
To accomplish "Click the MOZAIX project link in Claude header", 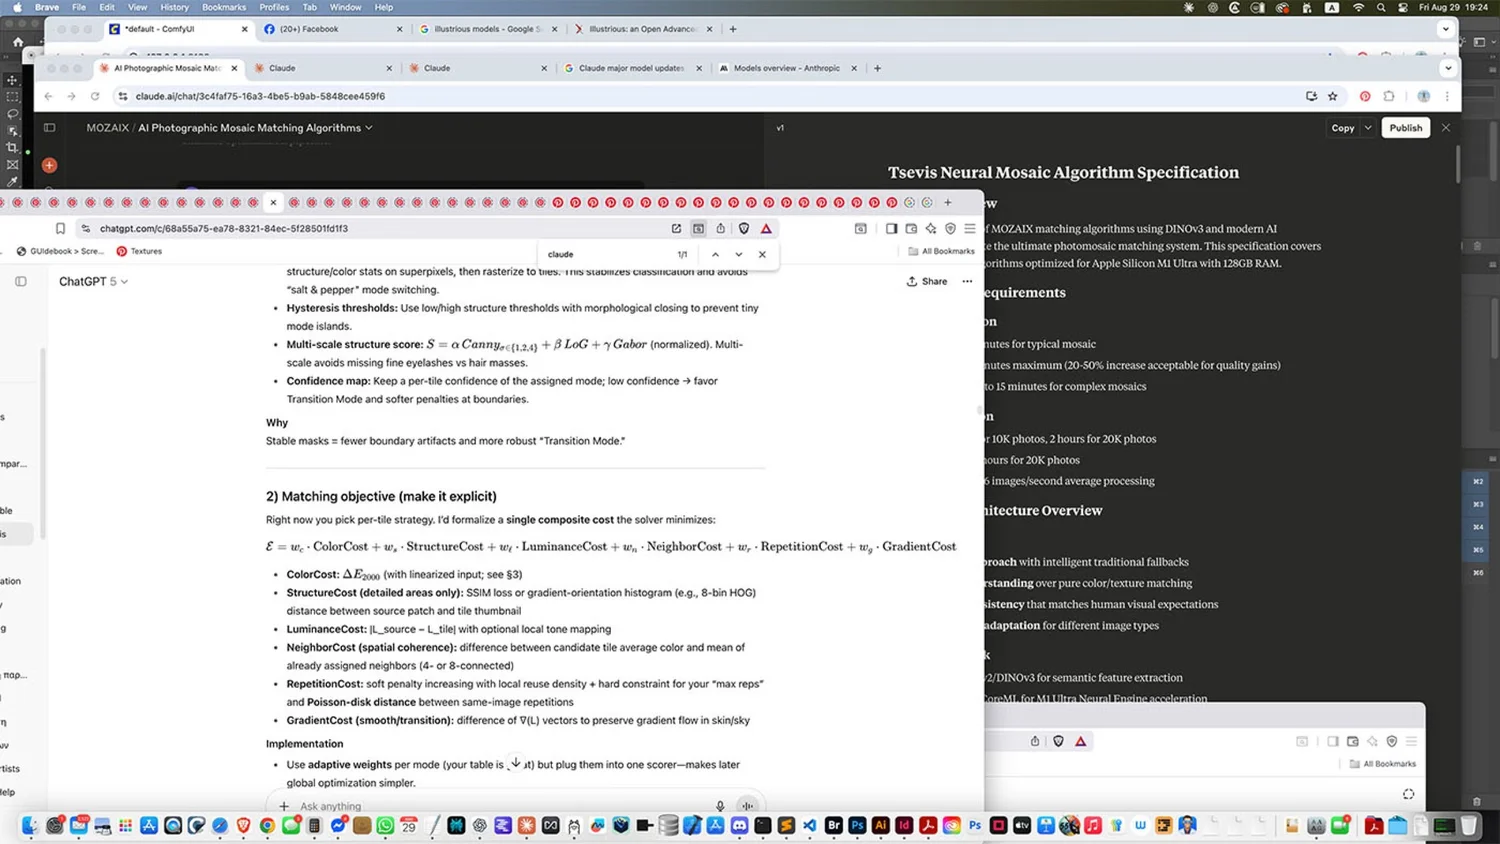I will click(107, 128).
